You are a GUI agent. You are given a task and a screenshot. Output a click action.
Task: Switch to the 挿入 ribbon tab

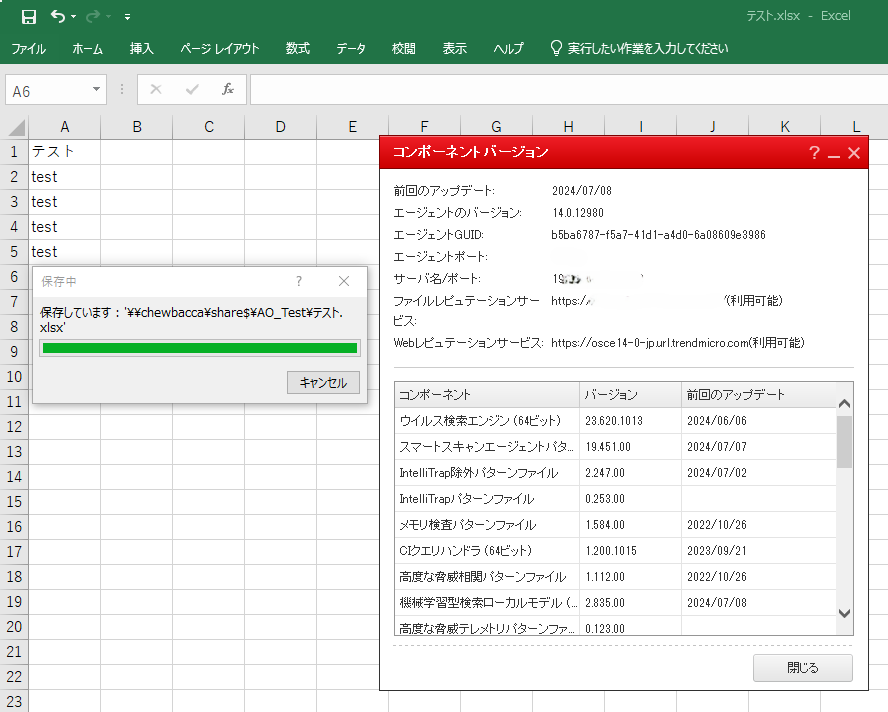[x=142, y=48]
